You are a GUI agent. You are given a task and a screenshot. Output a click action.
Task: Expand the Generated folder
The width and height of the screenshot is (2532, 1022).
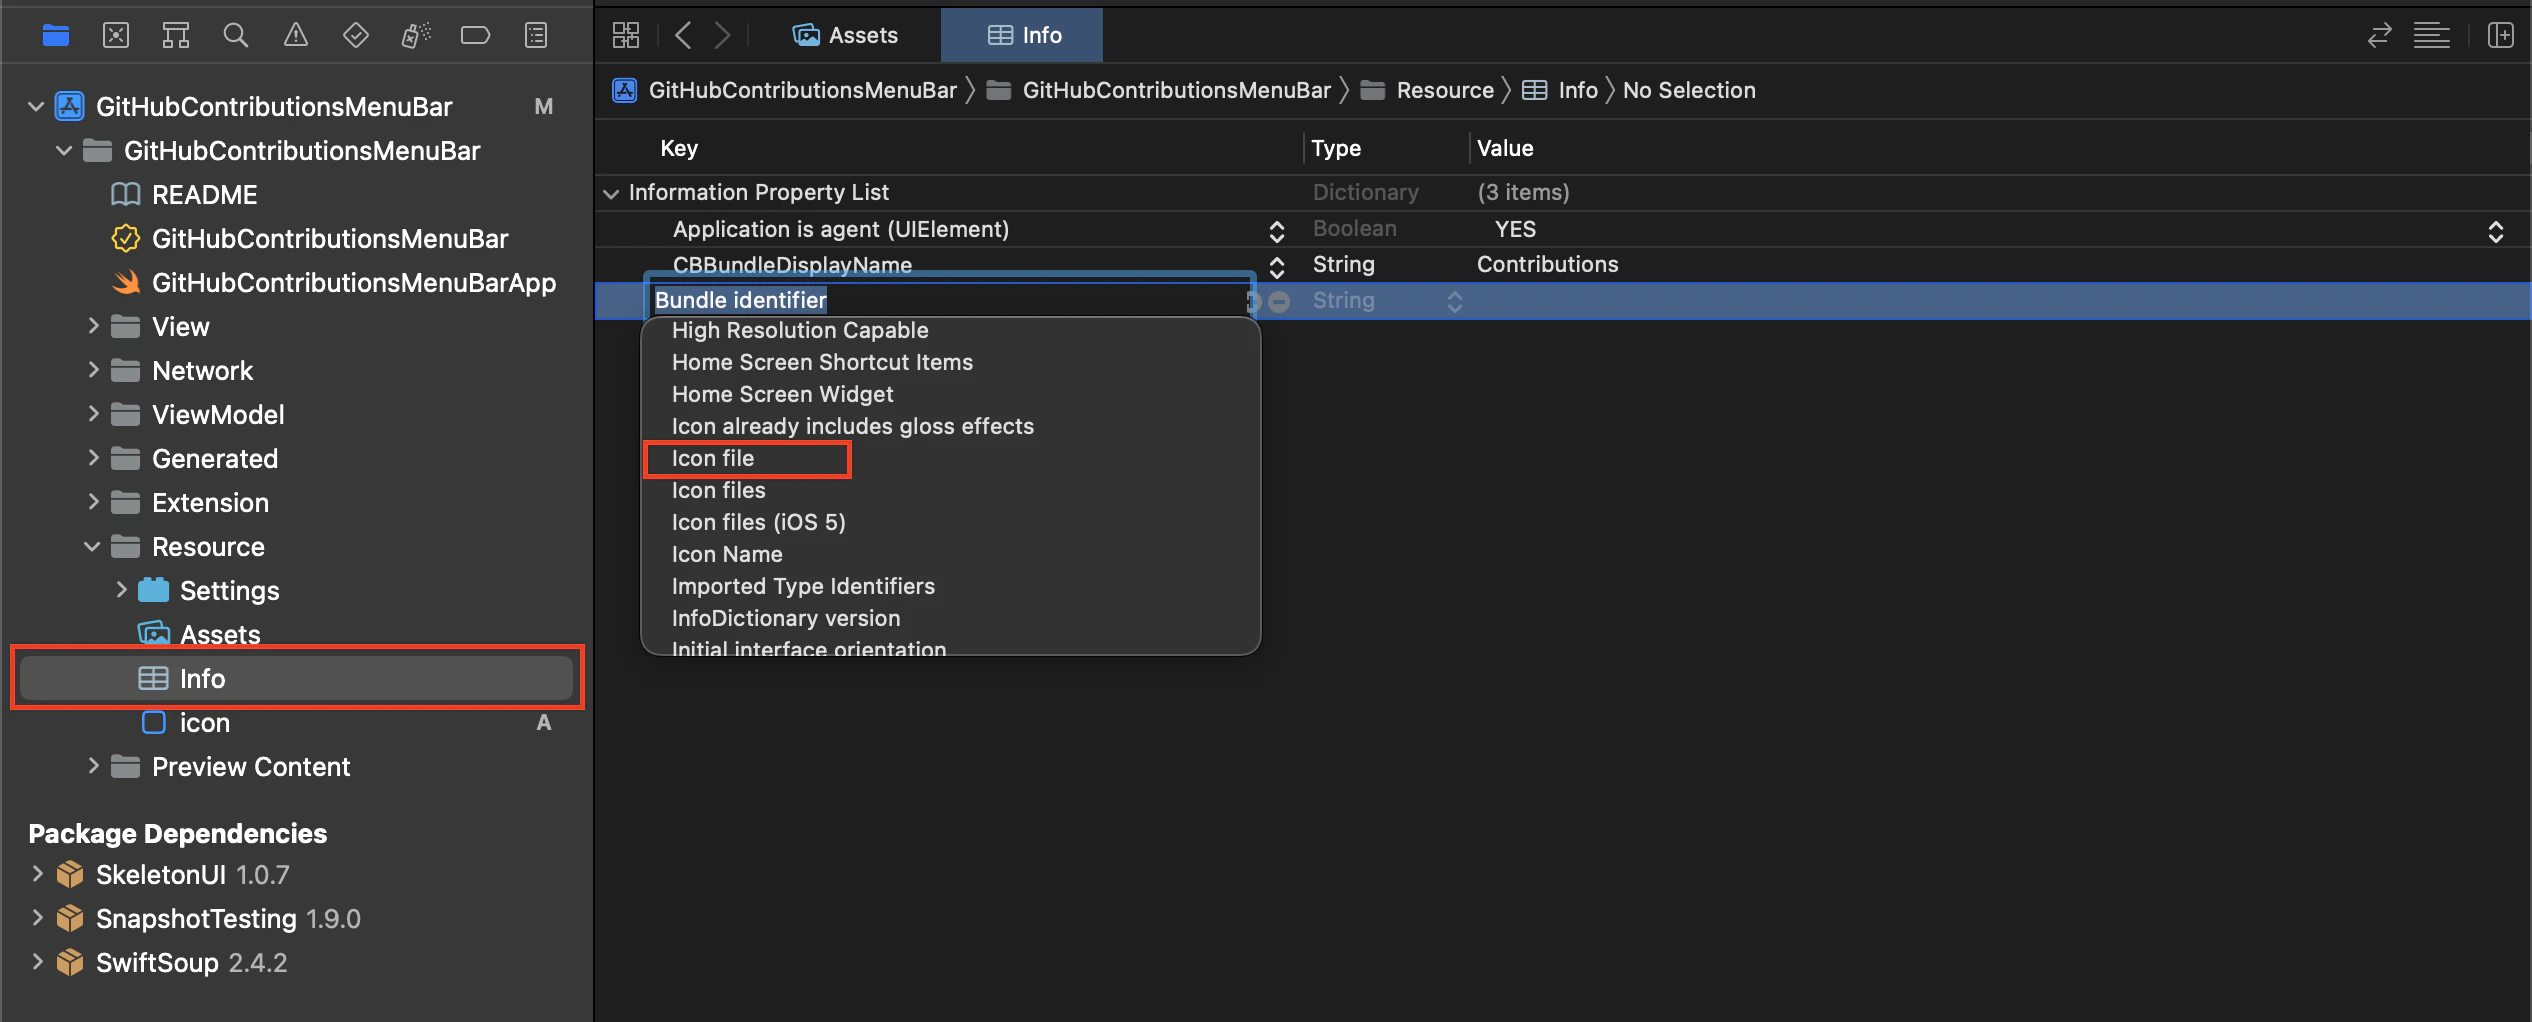[93, 458]
